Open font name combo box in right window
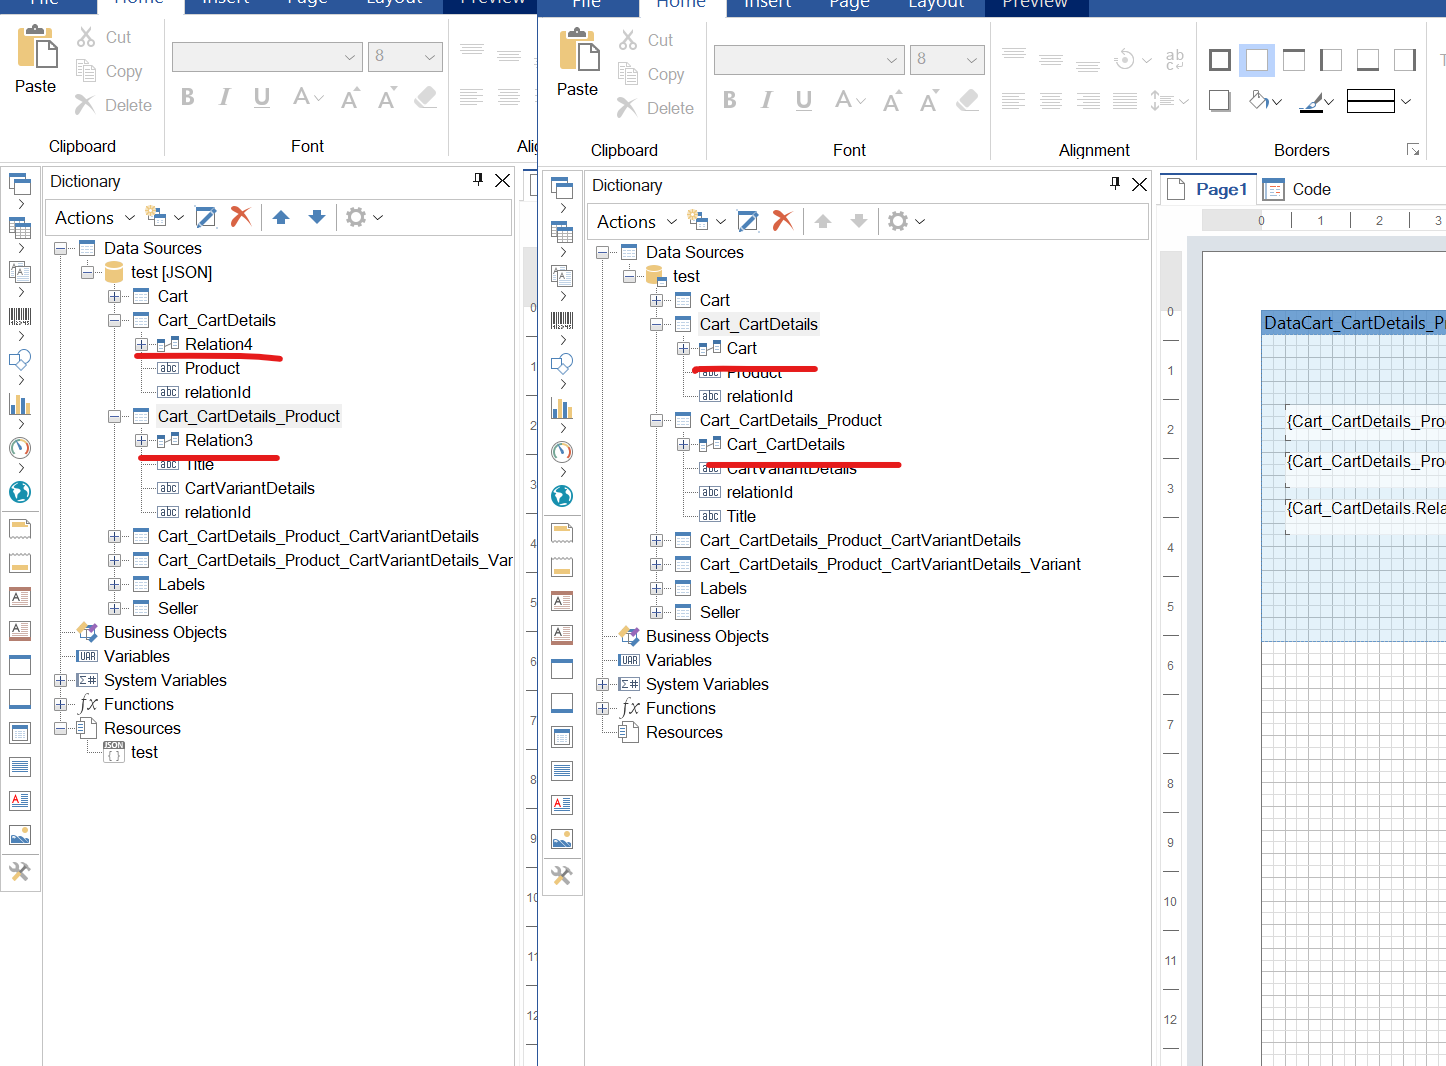 [x=809, y=60]
